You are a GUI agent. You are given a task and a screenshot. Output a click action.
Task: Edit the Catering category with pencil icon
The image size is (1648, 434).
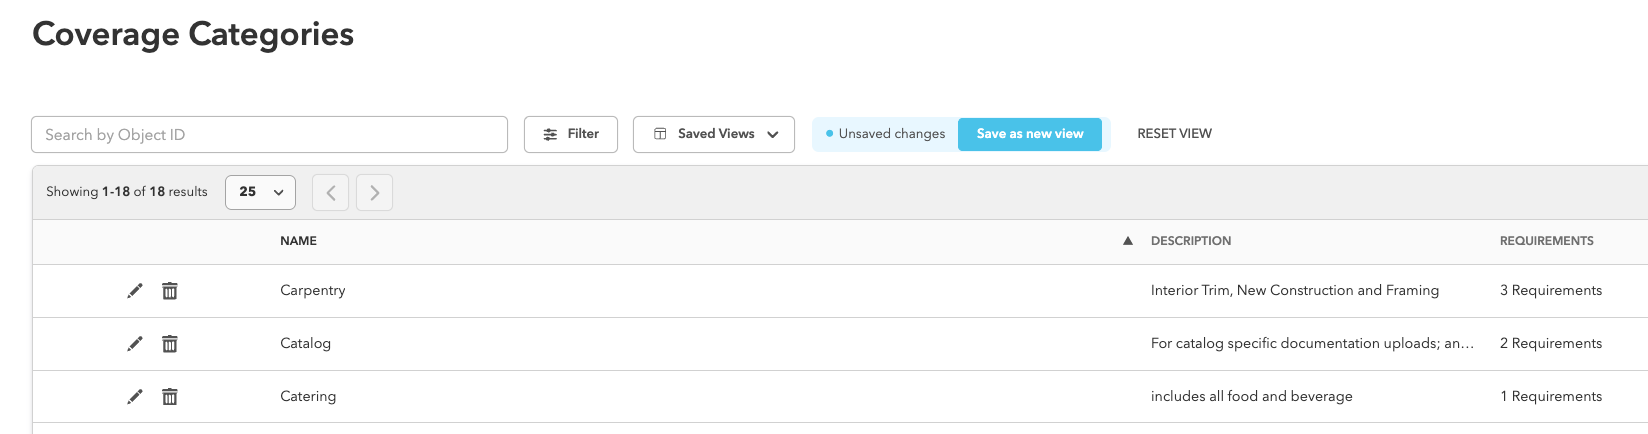135,397
